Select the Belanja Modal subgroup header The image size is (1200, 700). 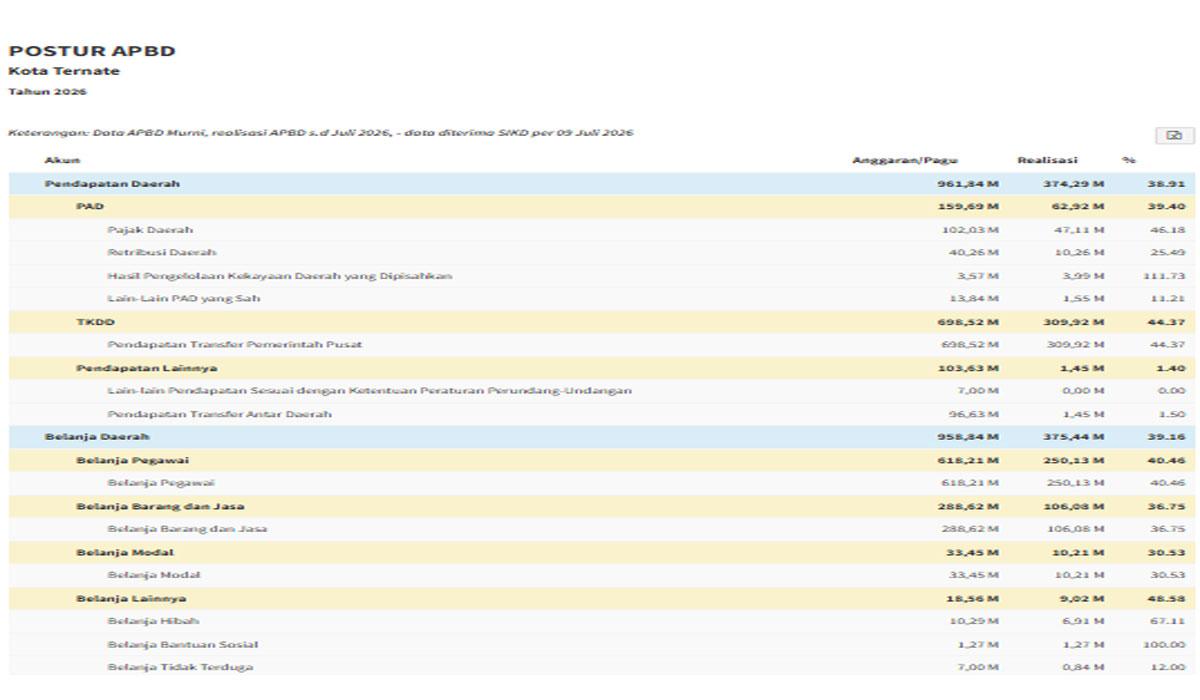pyautogui.click(x=602, y=552)
